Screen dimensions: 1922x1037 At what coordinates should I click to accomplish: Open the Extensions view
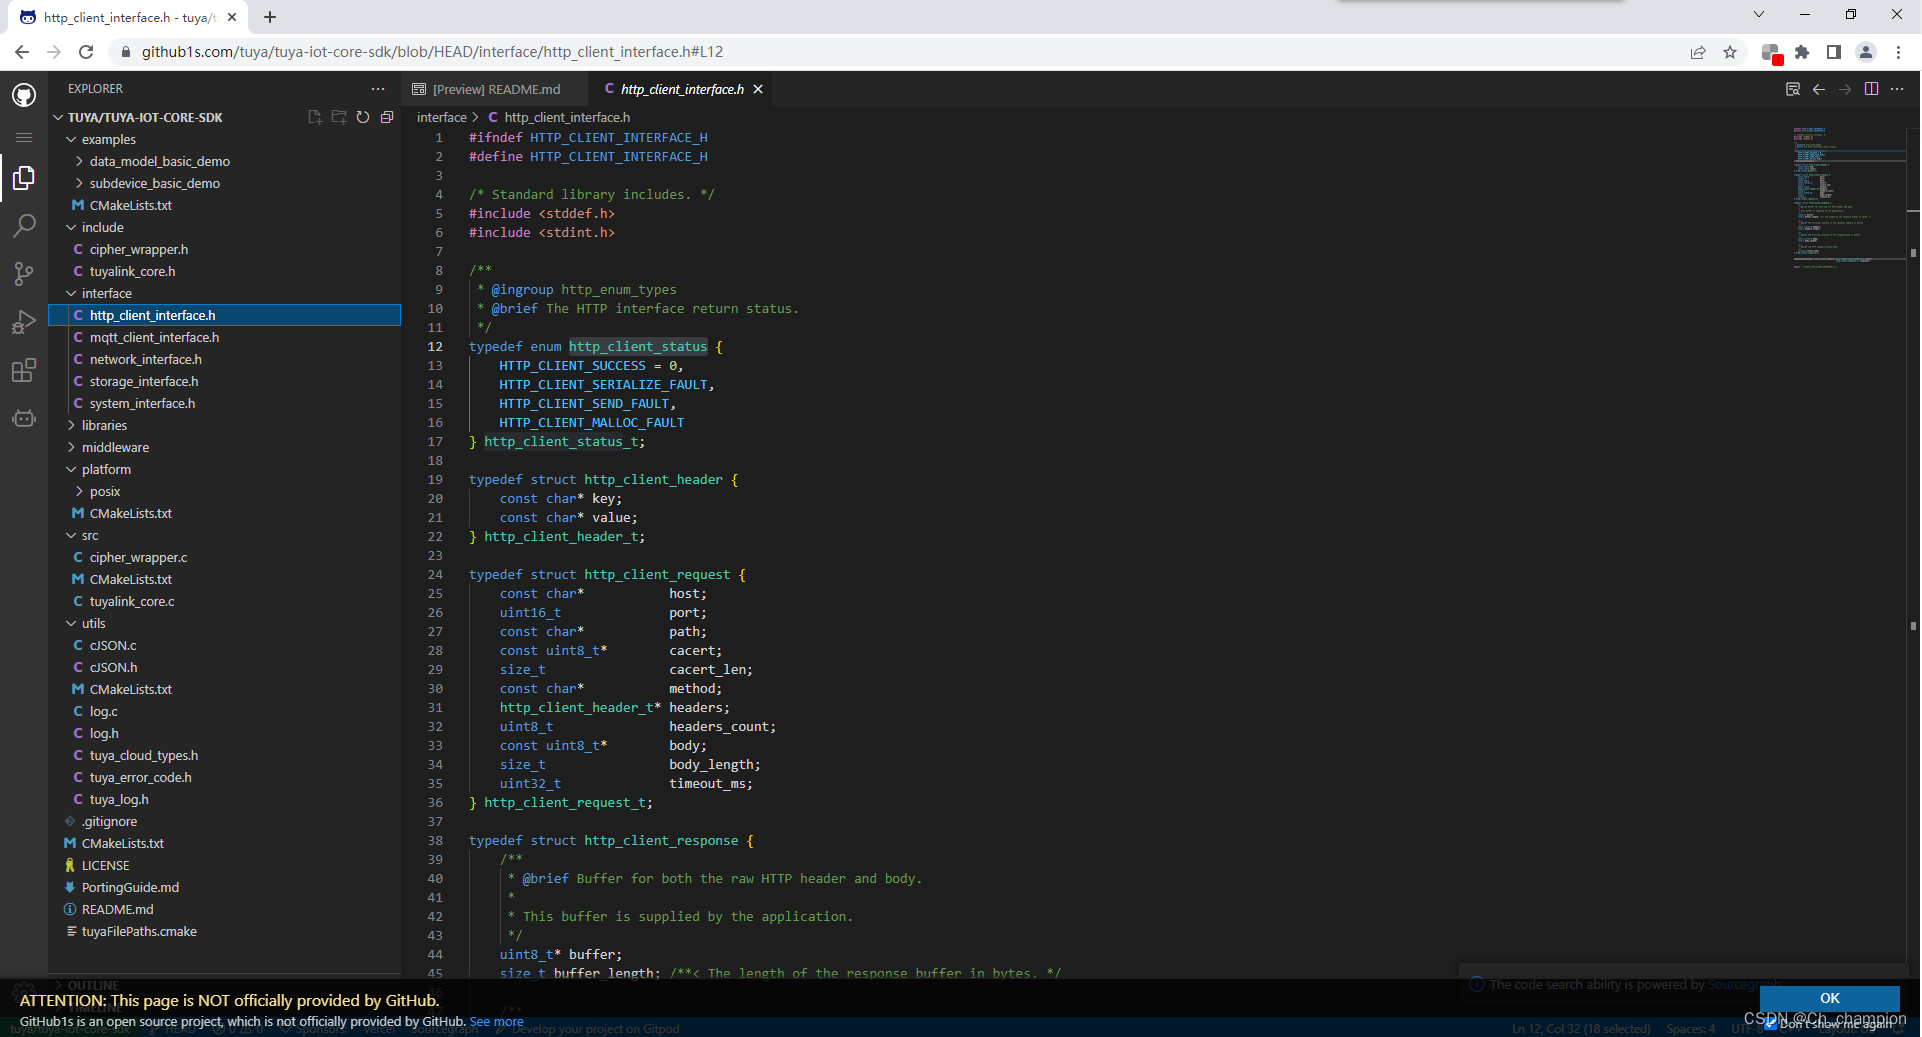pyautogui.click(x=24, y=370)
